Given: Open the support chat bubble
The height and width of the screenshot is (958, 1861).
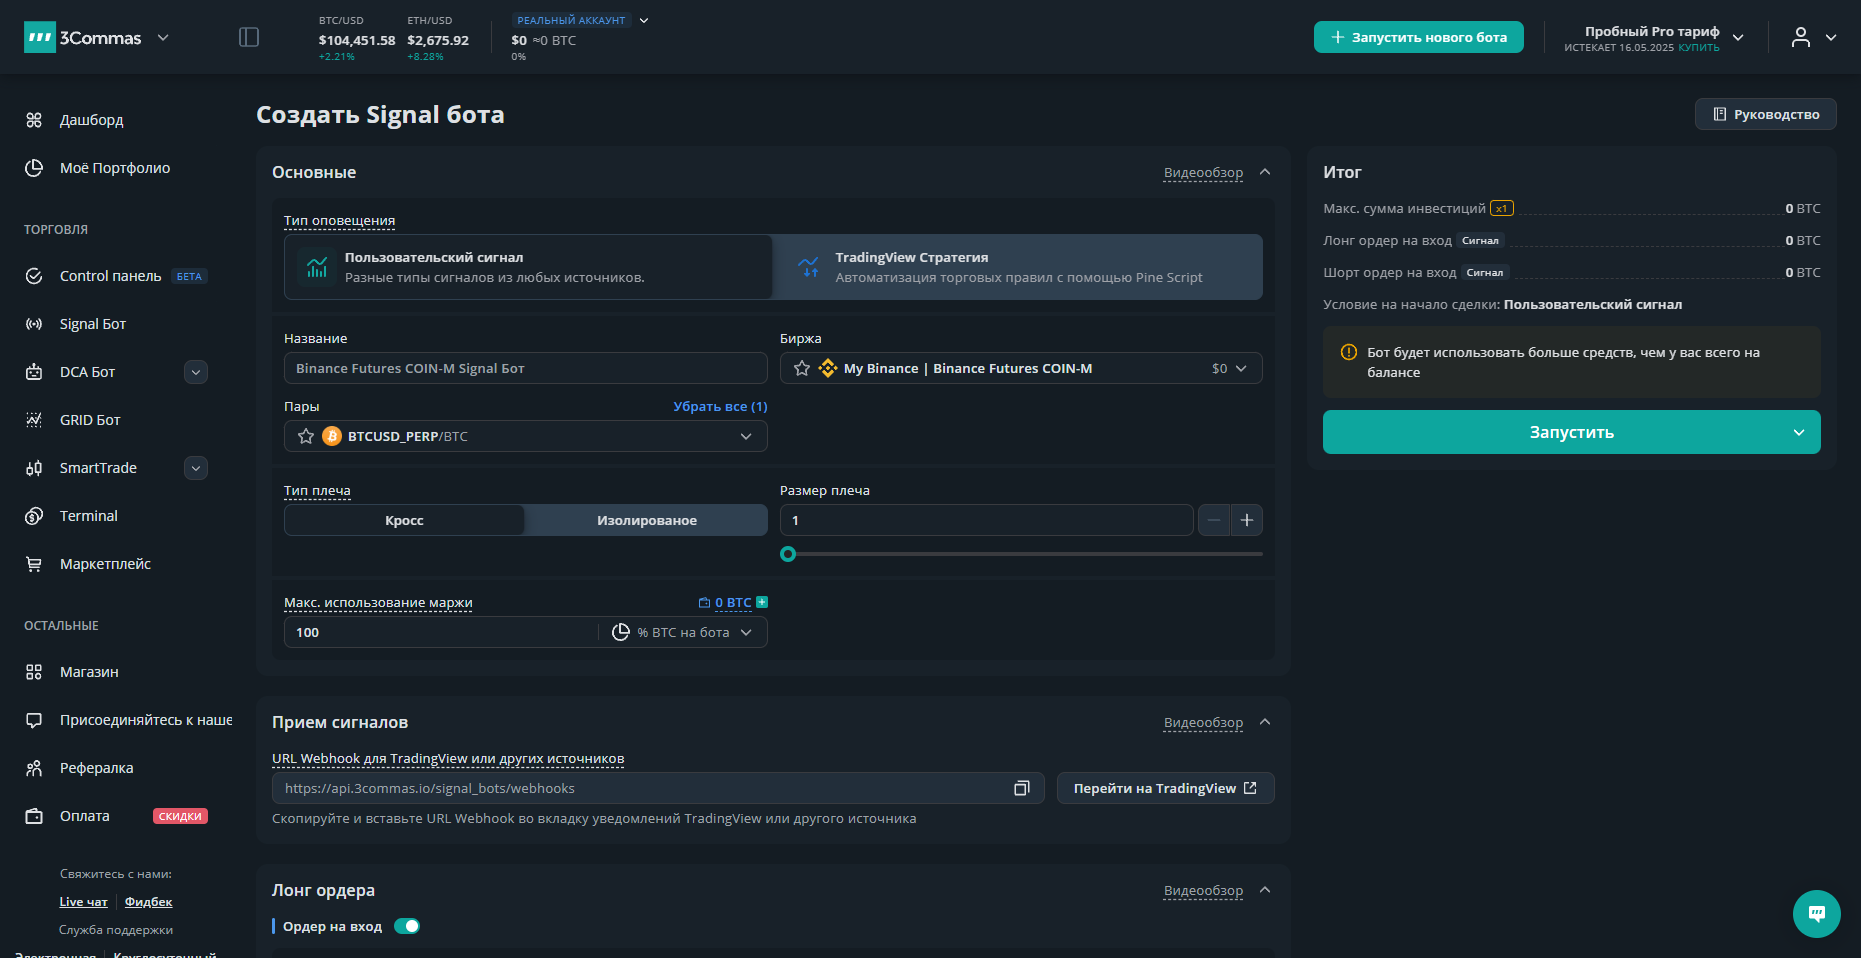Looking at the screenshot, I should point(1817,914).
